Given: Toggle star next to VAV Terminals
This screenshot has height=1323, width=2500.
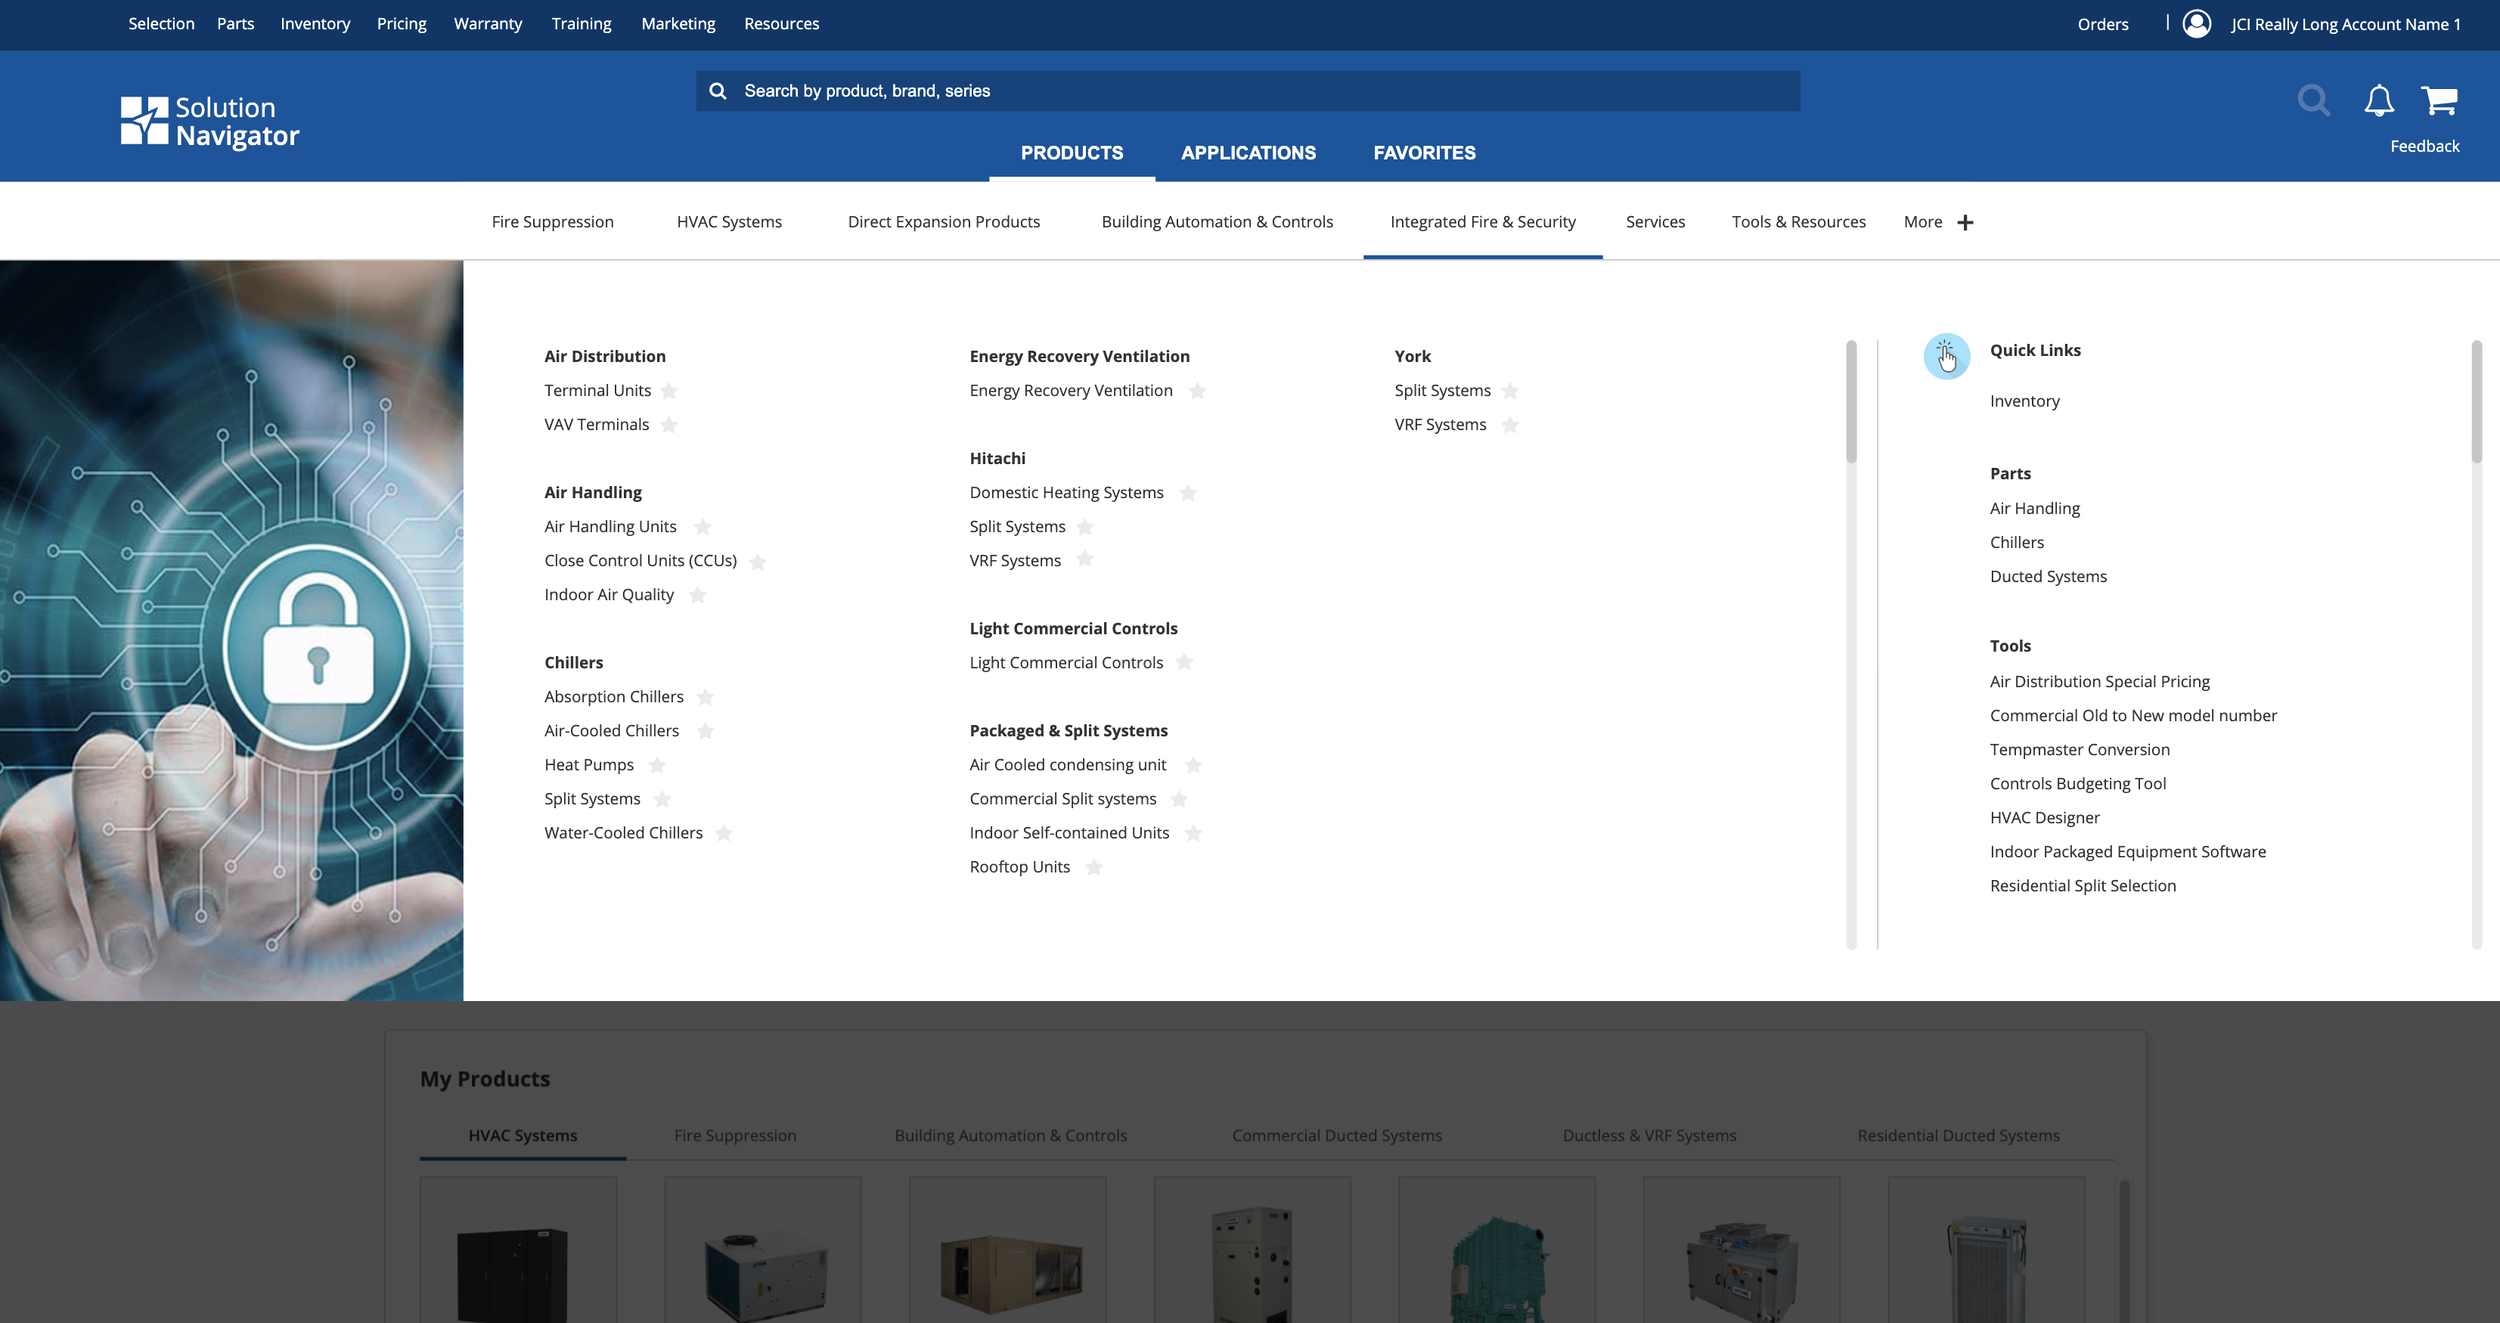Looking at the screenshot, I should coord(669,425).
